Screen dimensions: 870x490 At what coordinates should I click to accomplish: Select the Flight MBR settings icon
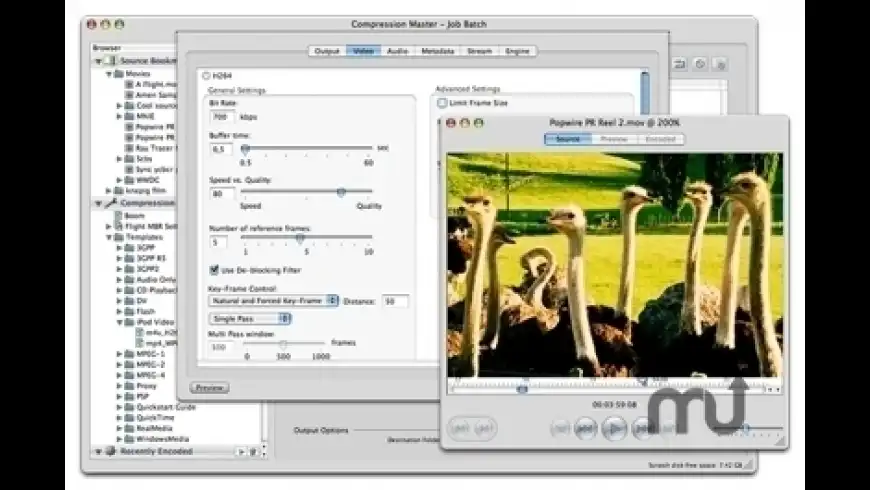(119, 226)
